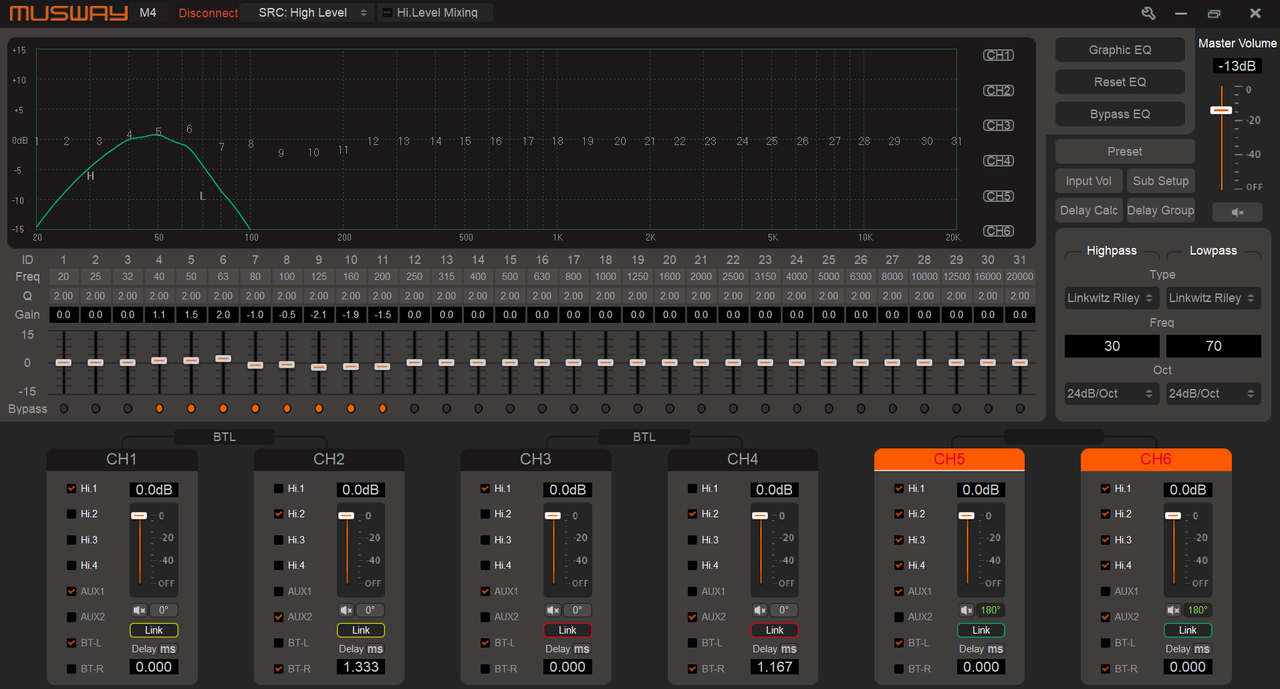Mute CH2 with its speaker icon
1280x689 pixels.
[x=347, y=610]
